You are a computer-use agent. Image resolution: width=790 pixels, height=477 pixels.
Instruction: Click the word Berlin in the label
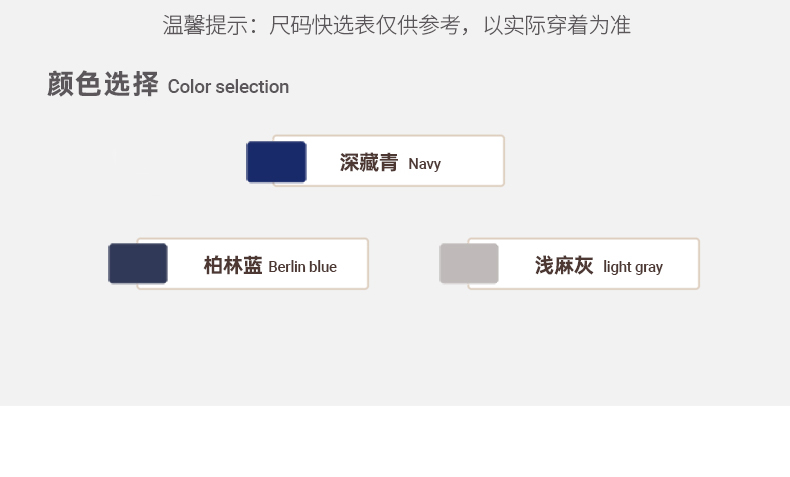[x=286, y=267]
